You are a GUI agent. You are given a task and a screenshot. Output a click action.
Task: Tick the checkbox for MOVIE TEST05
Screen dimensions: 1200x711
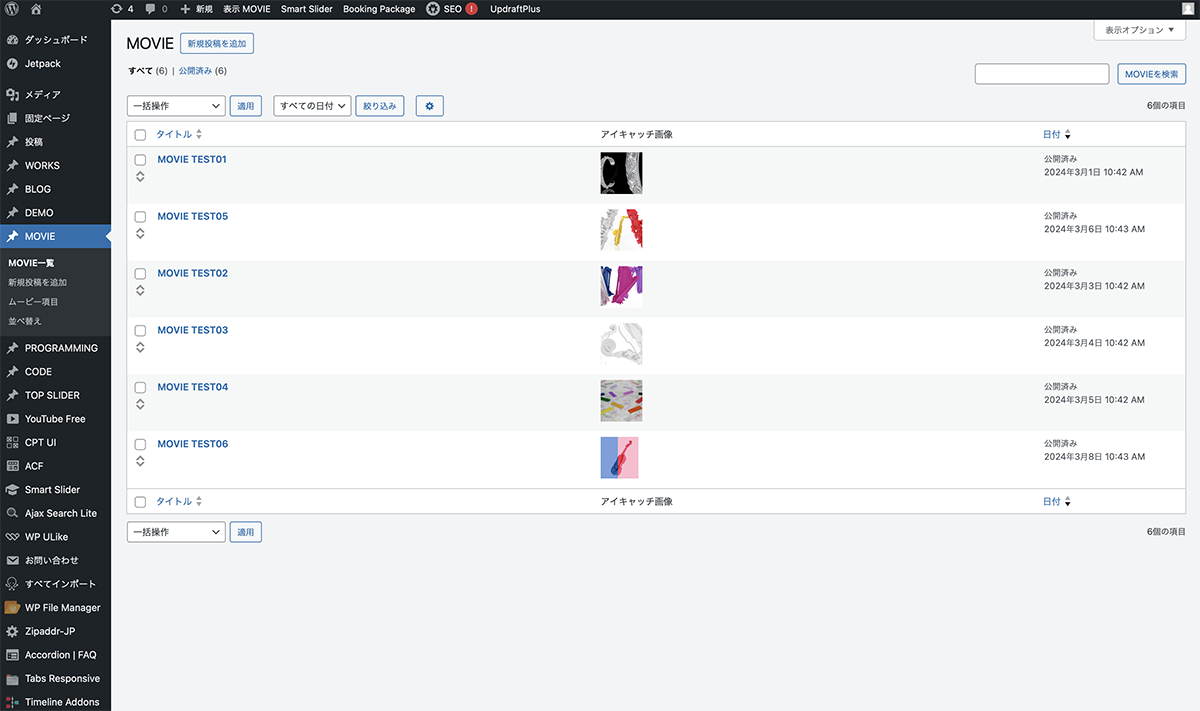click(x=140, y=217)
